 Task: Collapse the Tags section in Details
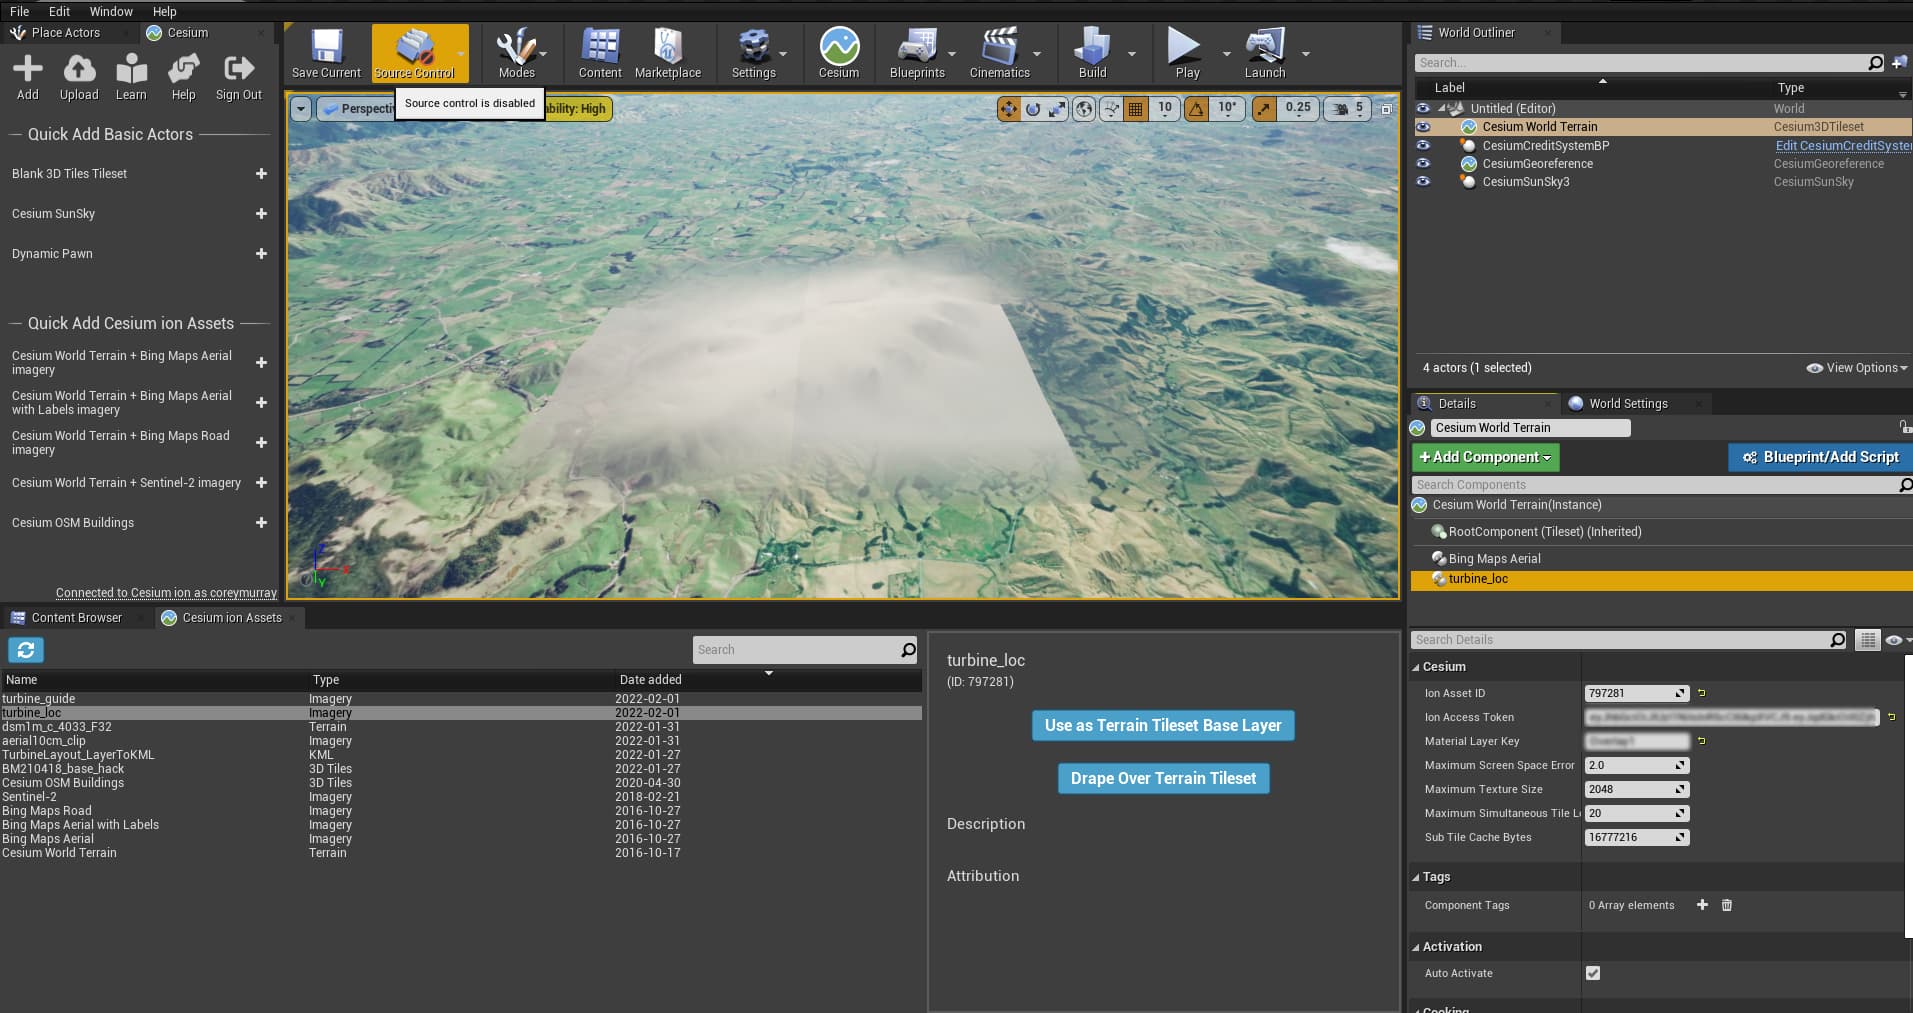point(1416,877)
